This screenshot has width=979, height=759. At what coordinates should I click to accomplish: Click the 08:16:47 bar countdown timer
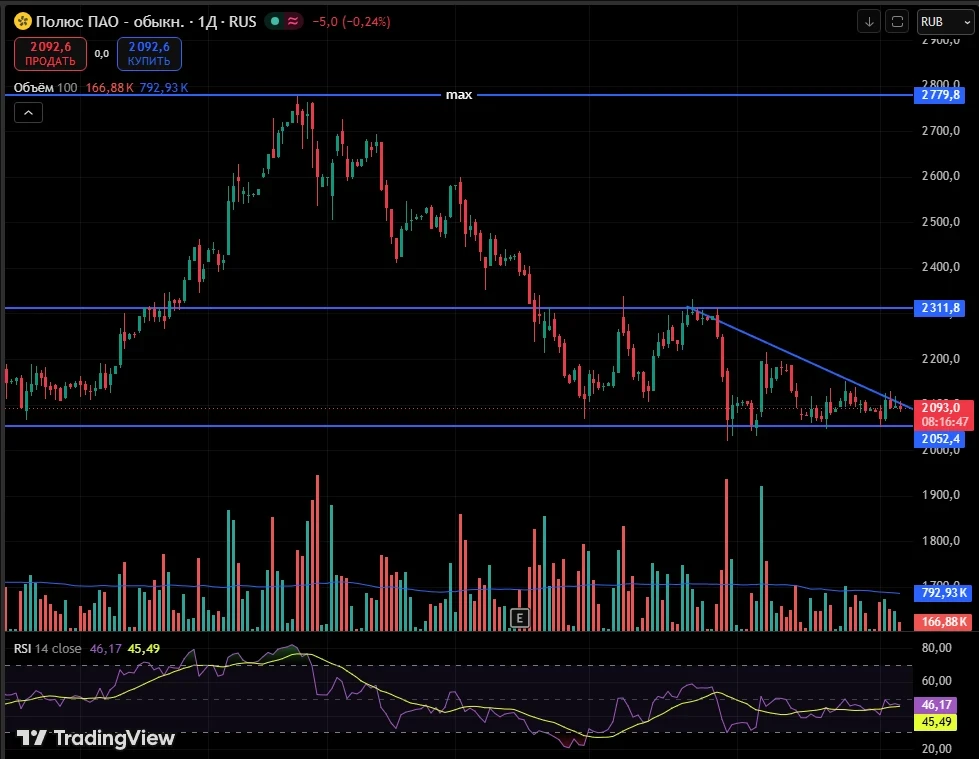[945, 422]
